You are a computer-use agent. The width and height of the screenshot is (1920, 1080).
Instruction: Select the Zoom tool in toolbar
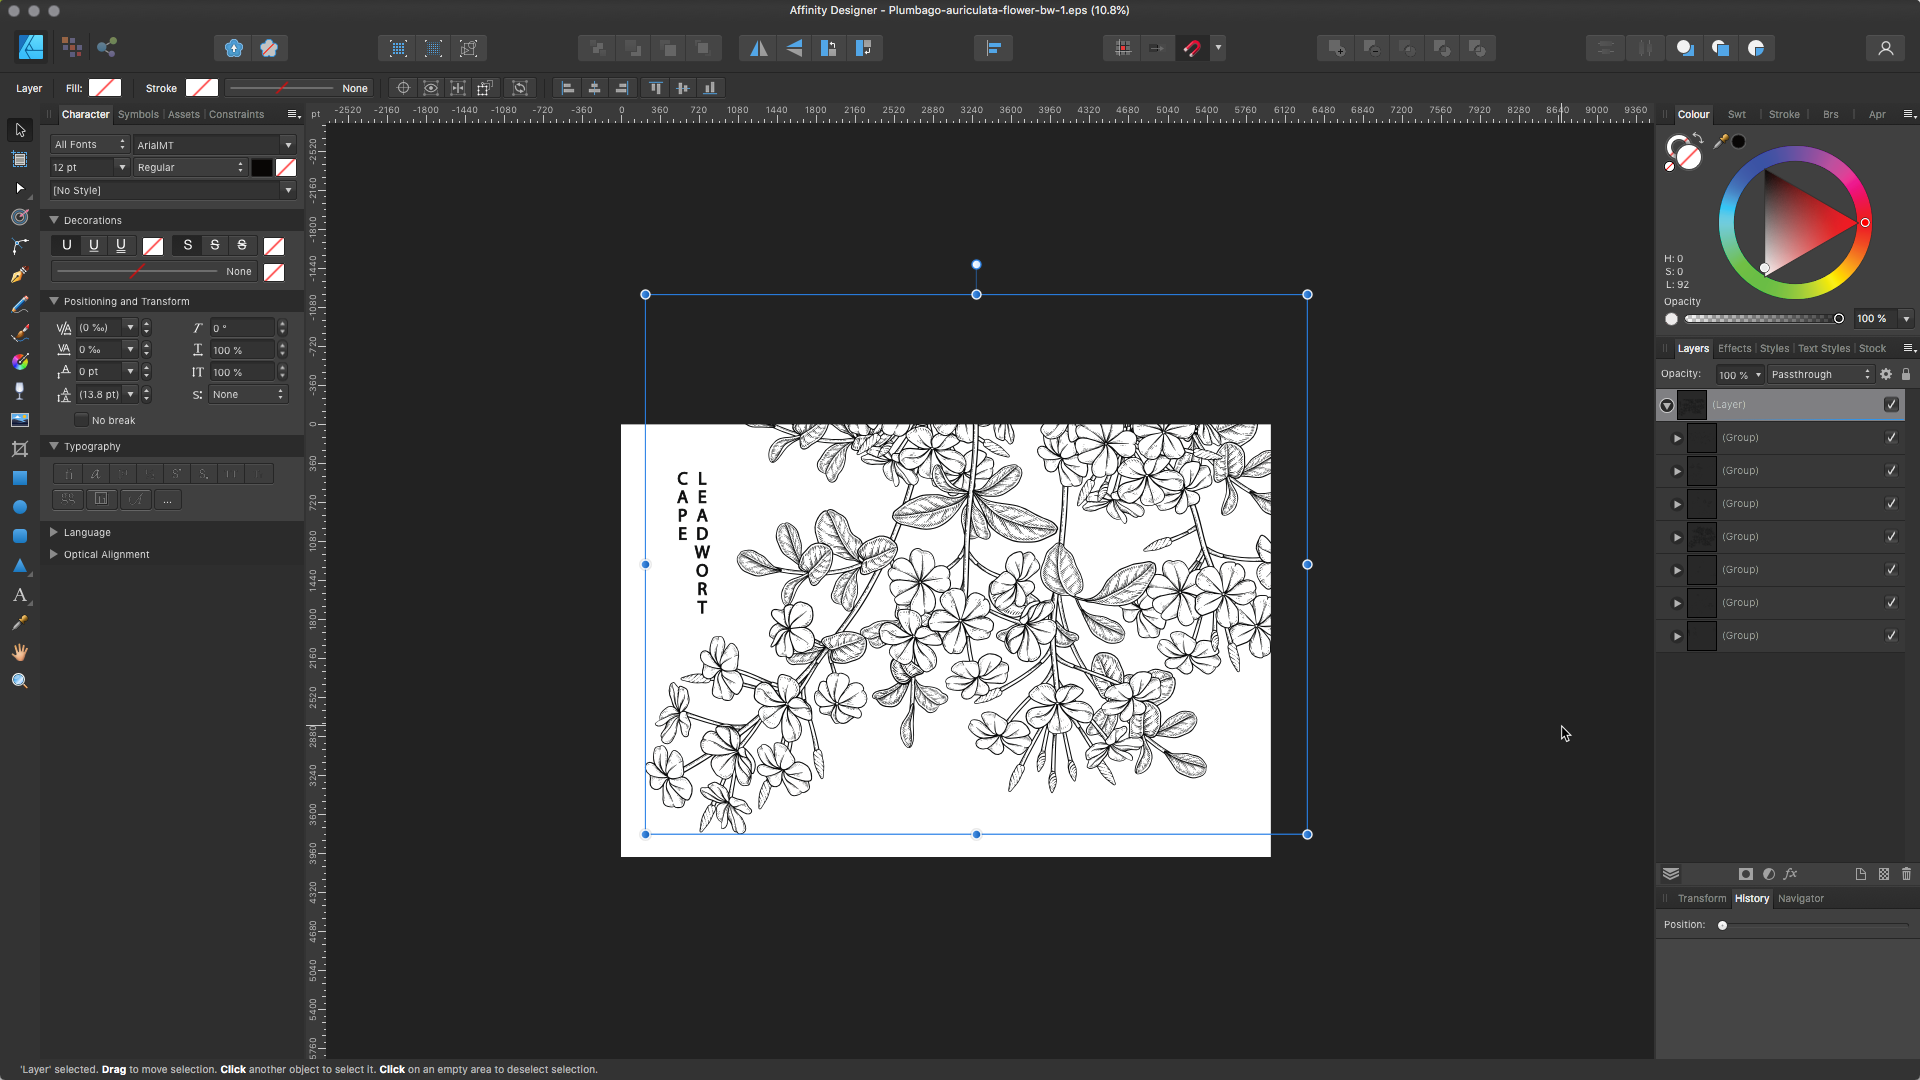(18, 680)
